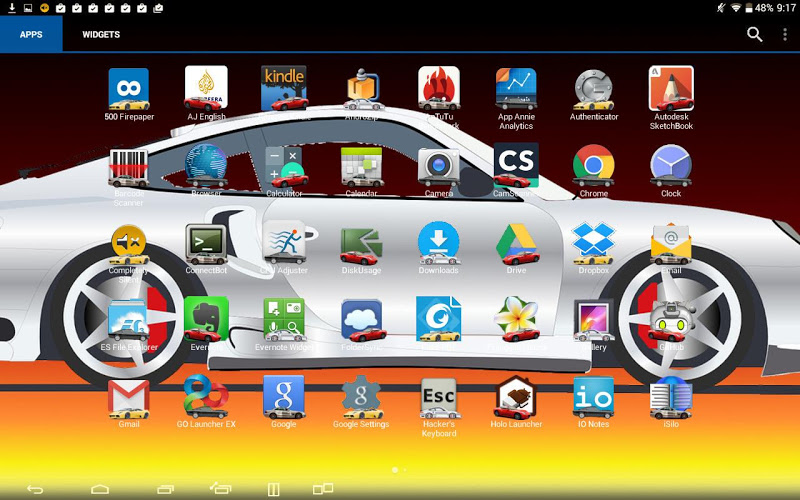Open Holo Launcher
The height and width of the screenshot is (500, 800).
click(x=516, y=397)
